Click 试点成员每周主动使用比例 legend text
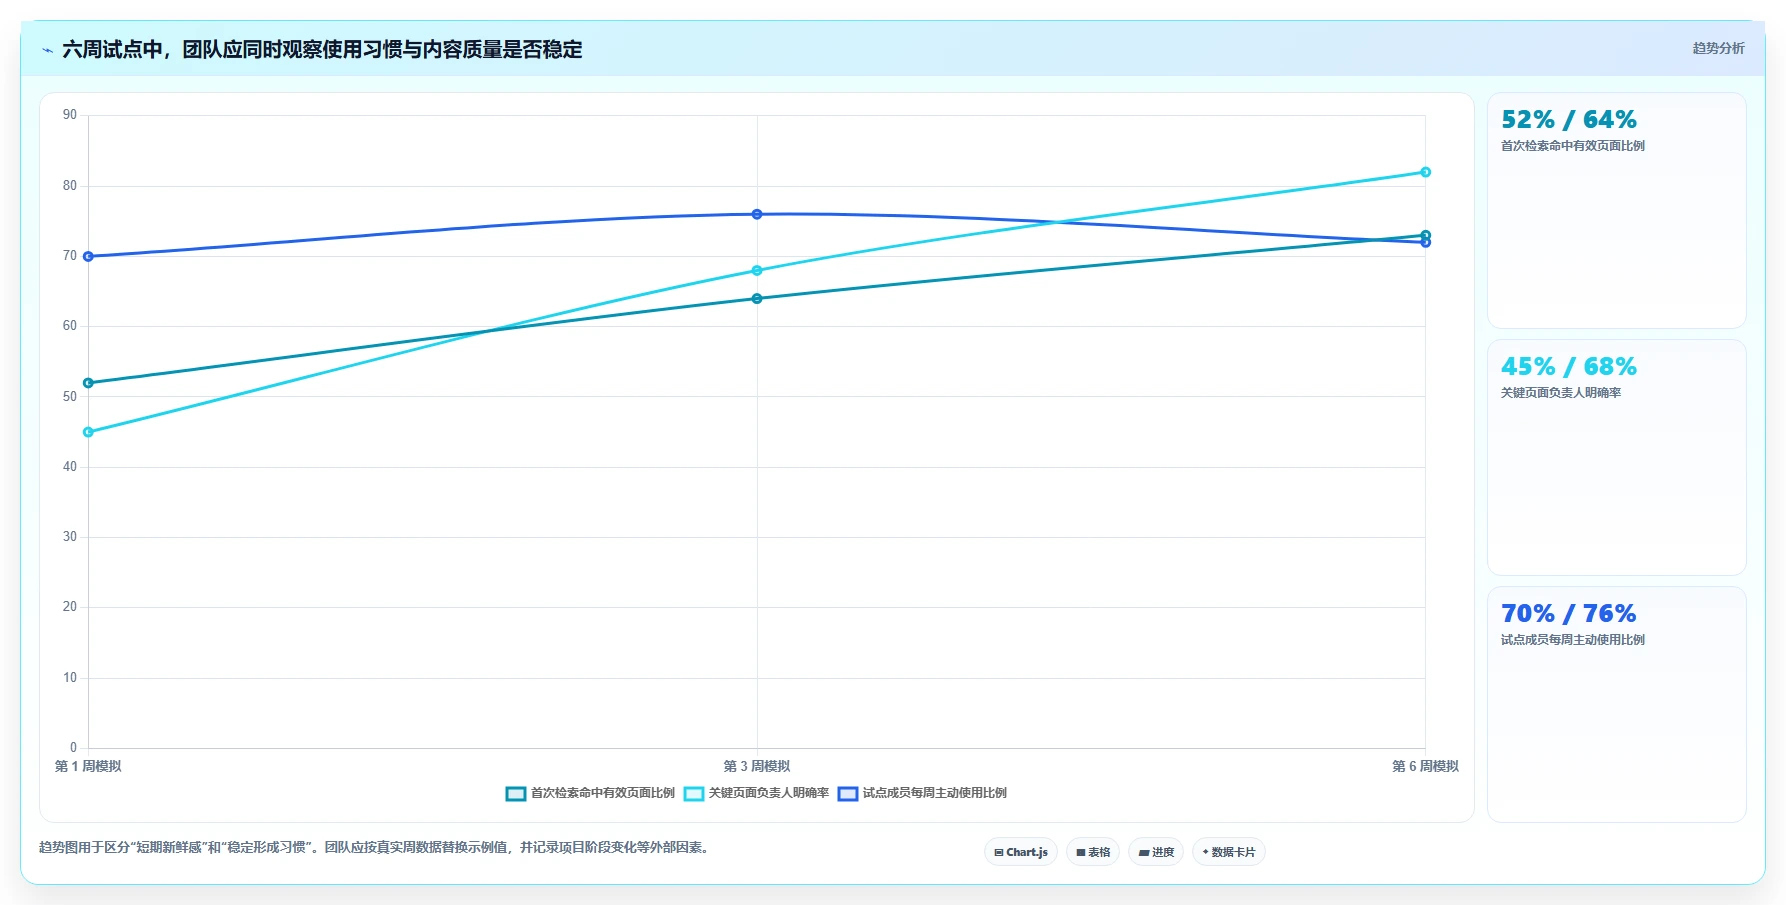Image resolution: width=1786 pixels, height=905 pixels. click(935, 793)
